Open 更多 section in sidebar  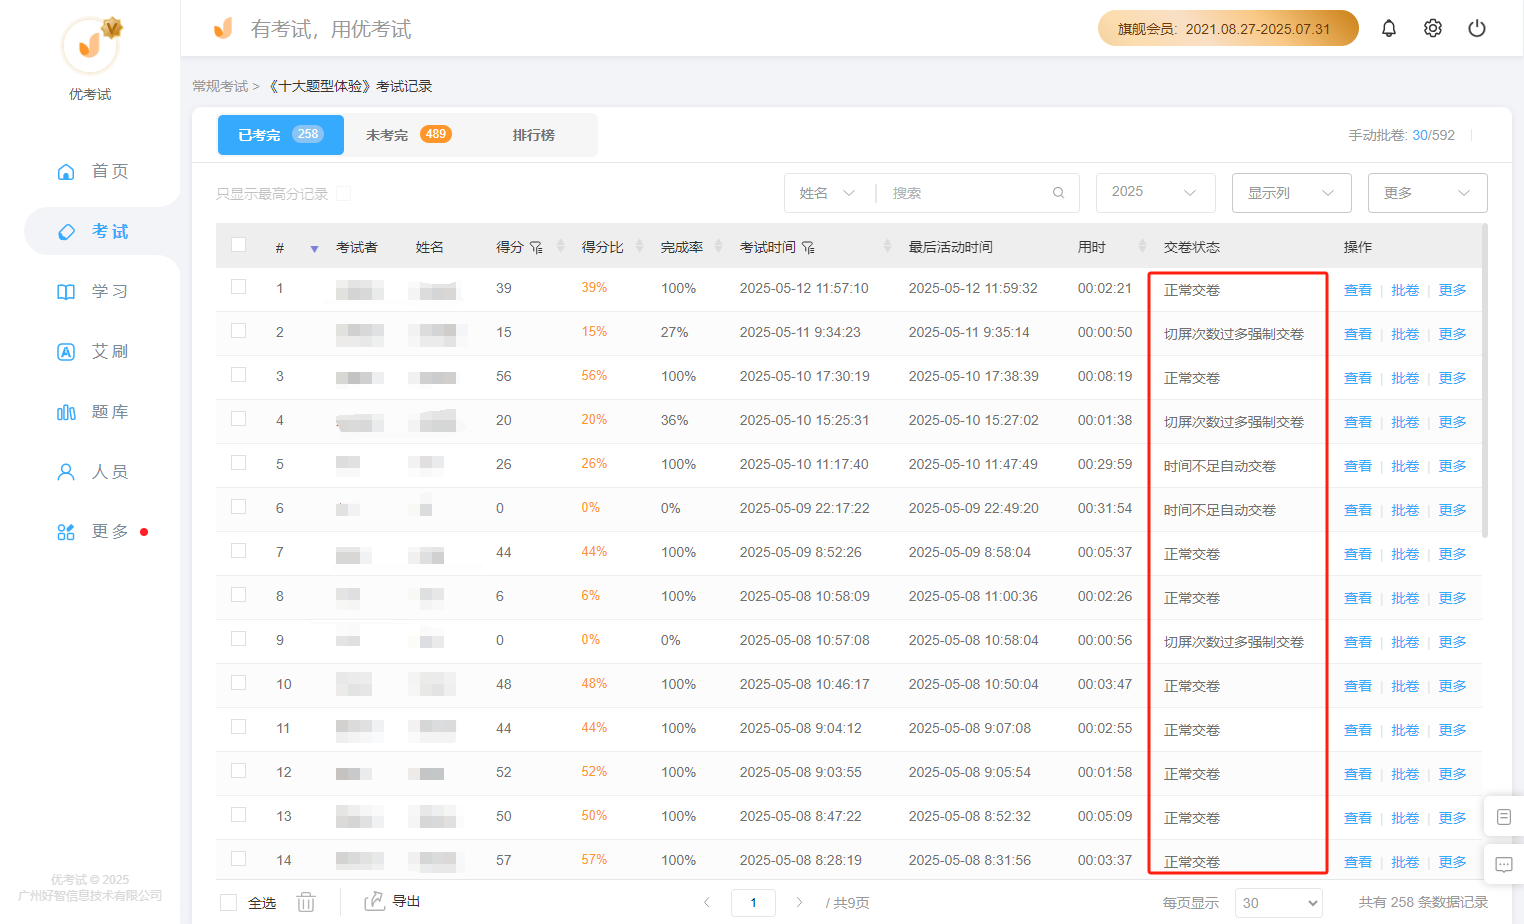pyautogui.click(x=92, y=531)
